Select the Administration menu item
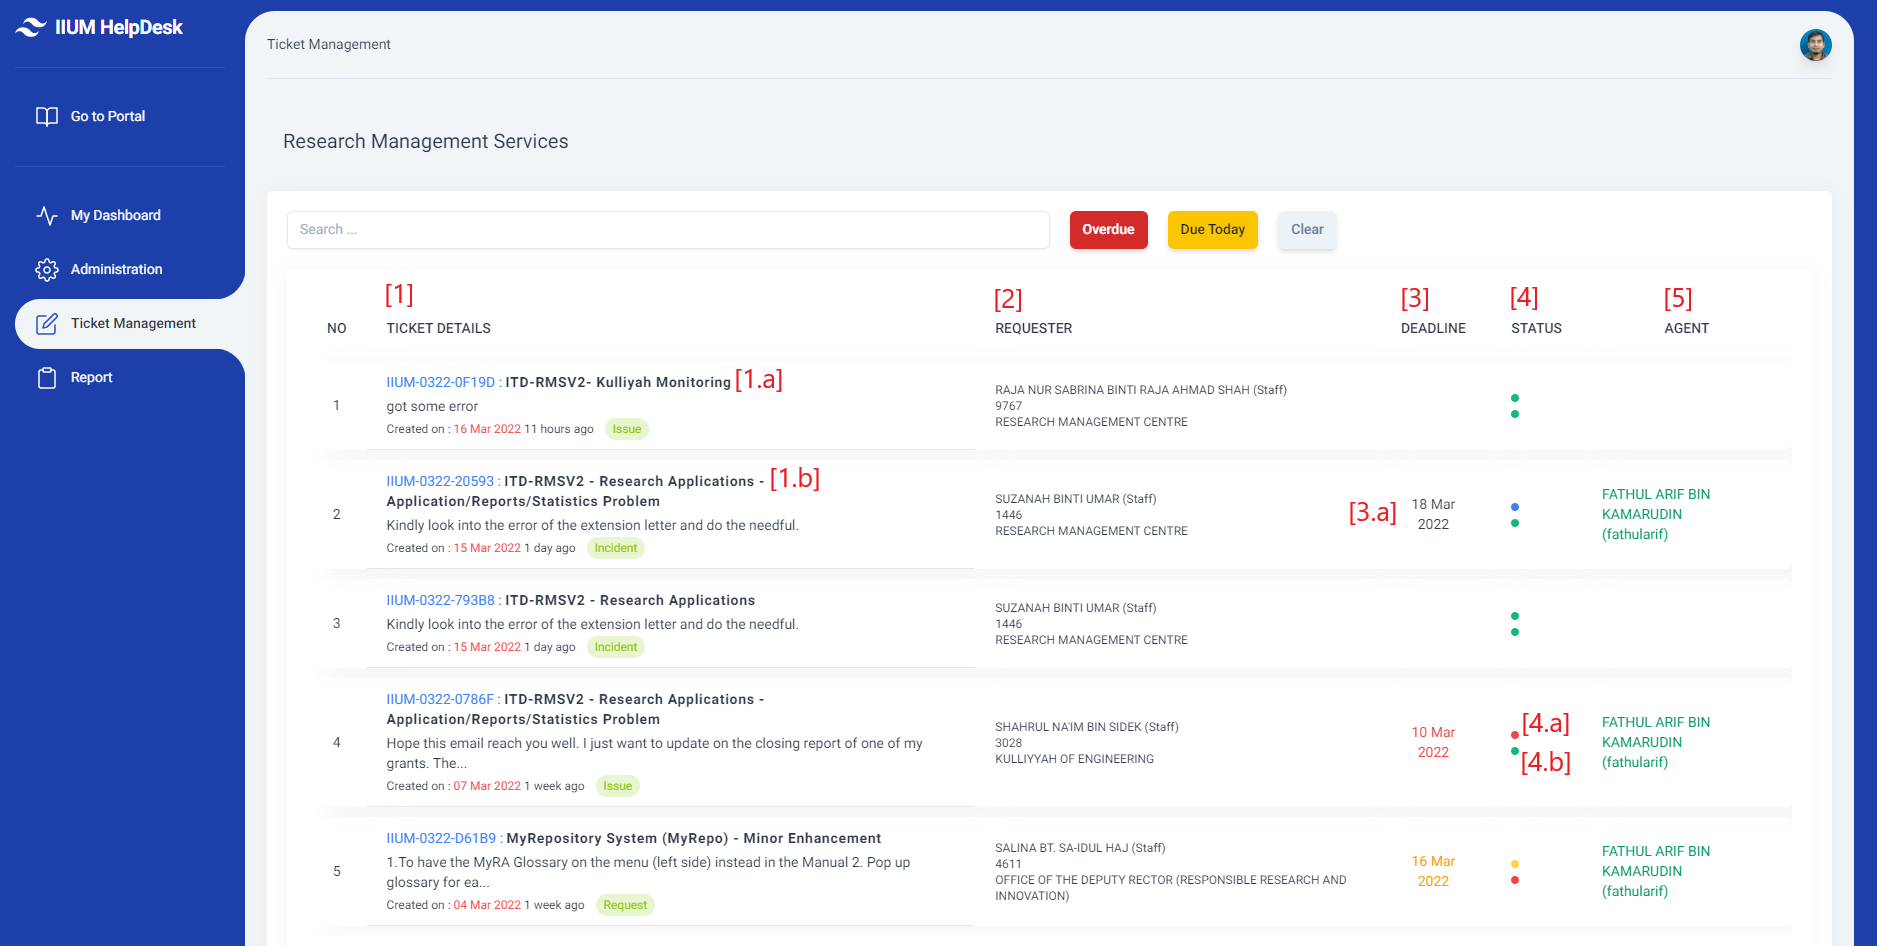 click(x=116, y=269)
